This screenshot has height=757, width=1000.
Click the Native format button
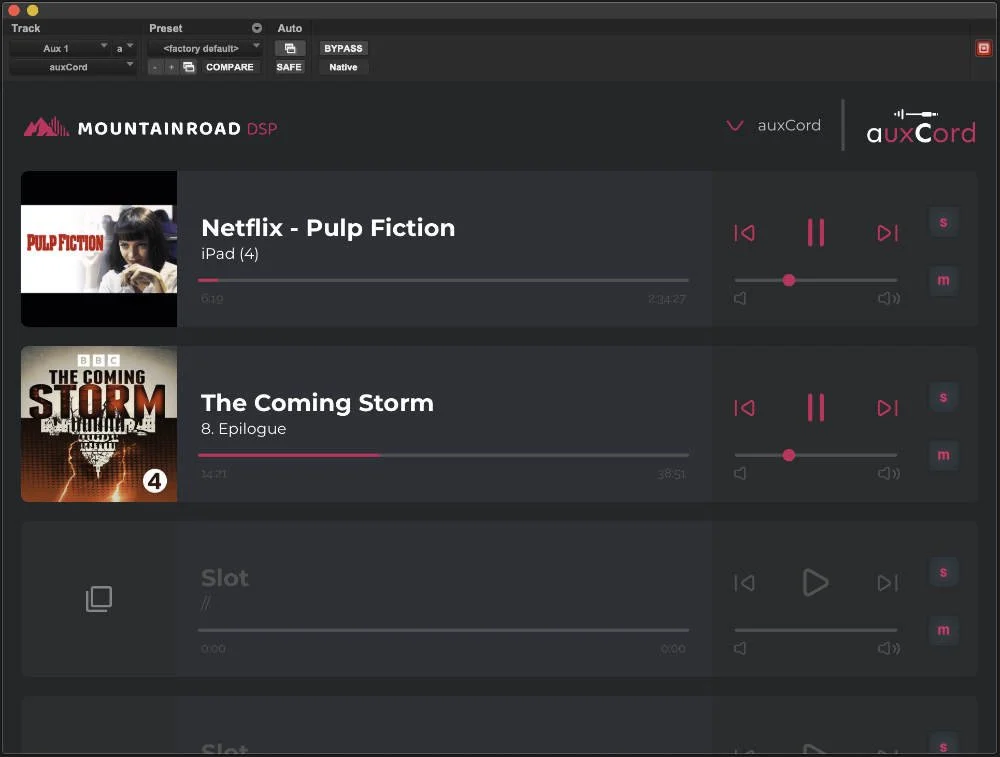pos(343,67)
